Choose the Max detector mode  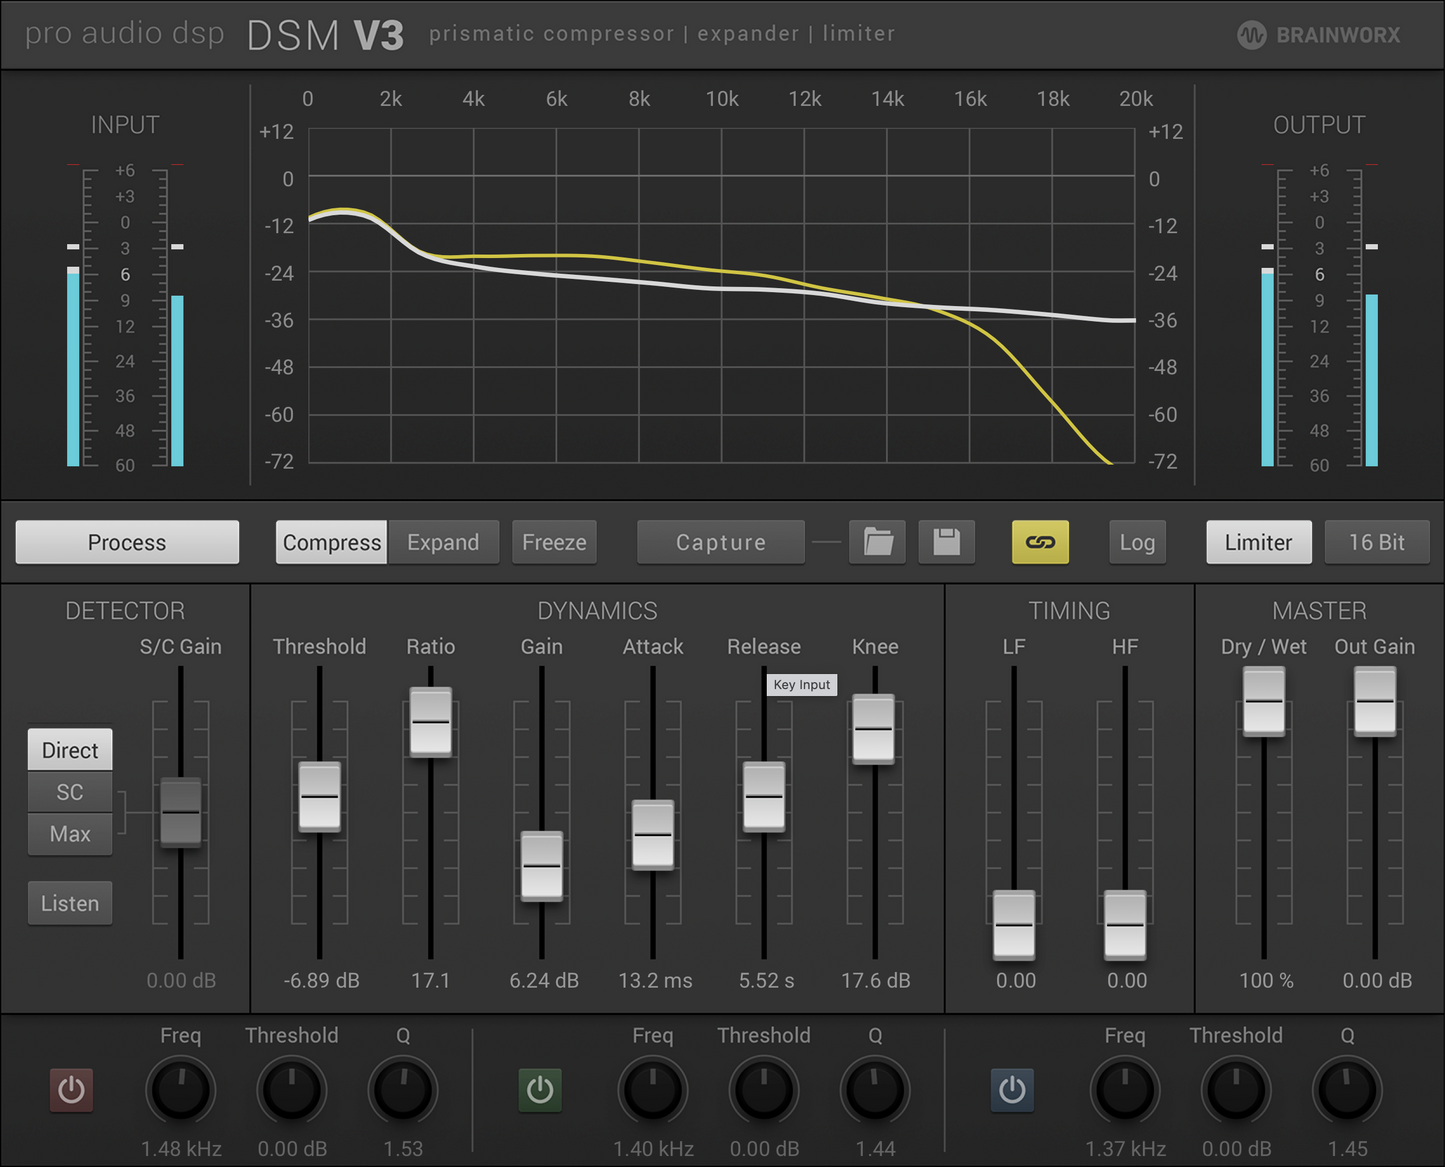(70, 834)
